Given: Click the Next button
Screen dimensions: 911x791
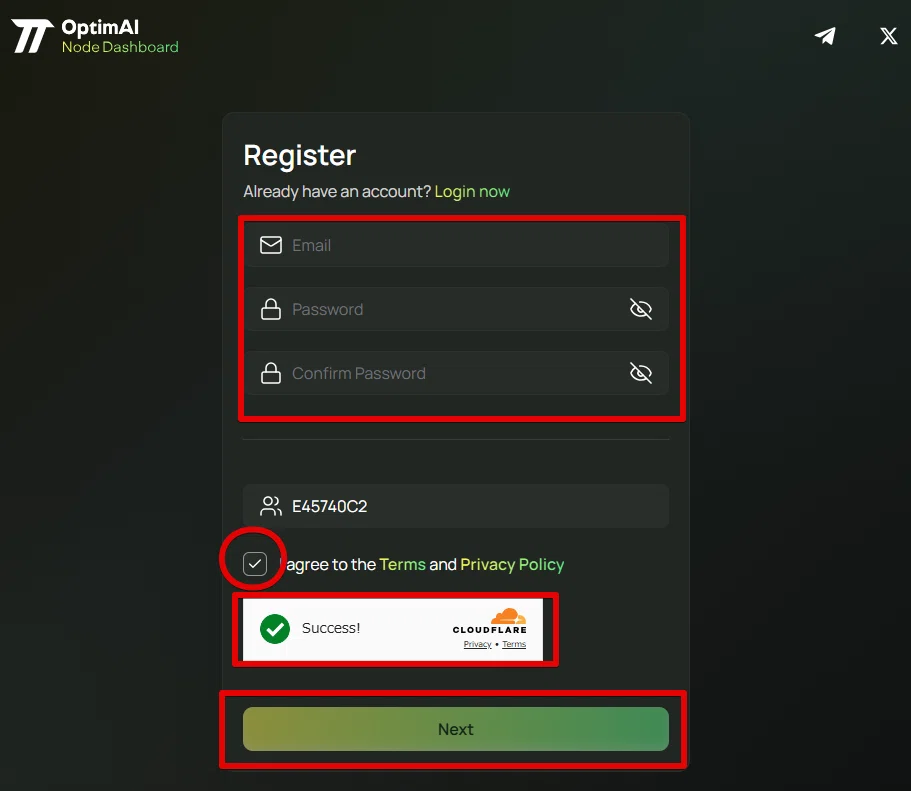Looking at the screenshot, I should tap(456, 729).
